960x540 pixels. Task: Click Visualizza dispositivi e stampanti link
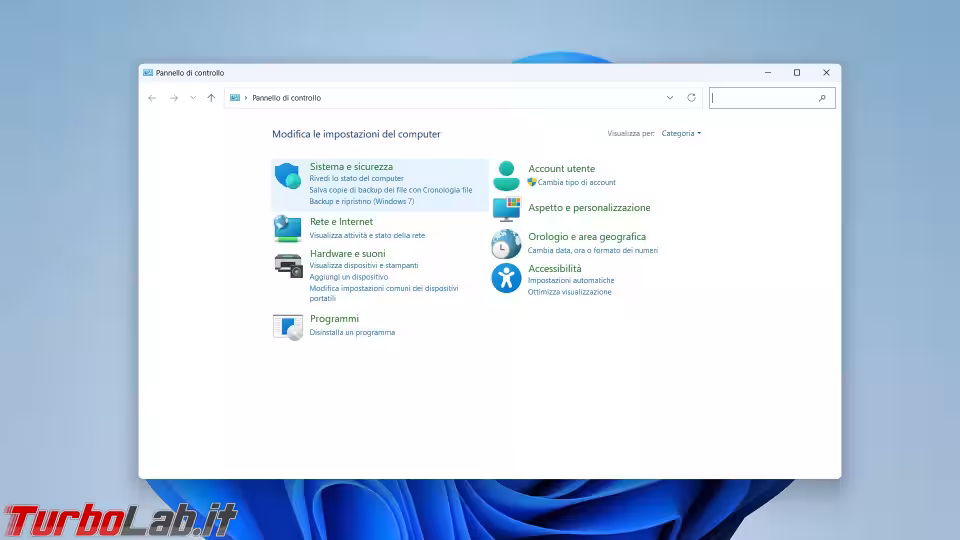tap(364, 266)
